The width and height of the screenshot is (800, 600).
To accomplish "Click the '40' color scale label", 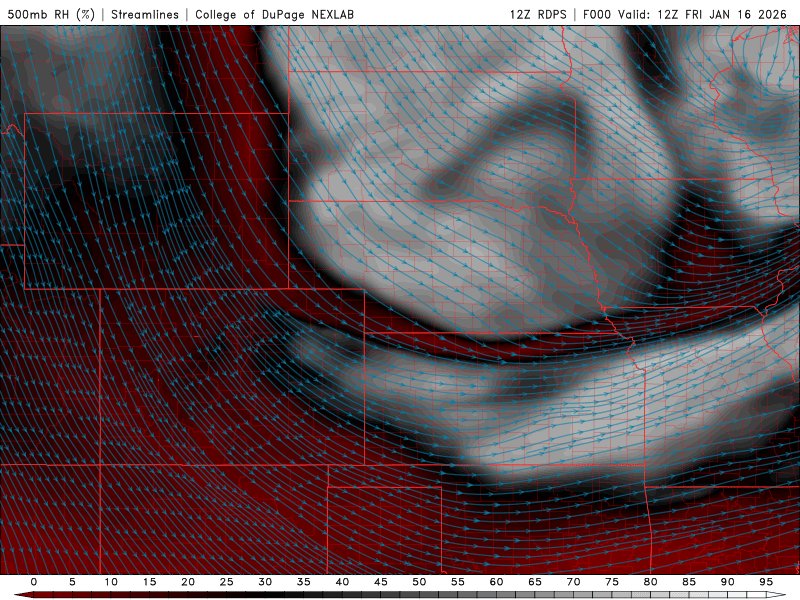I will (342, 582).
